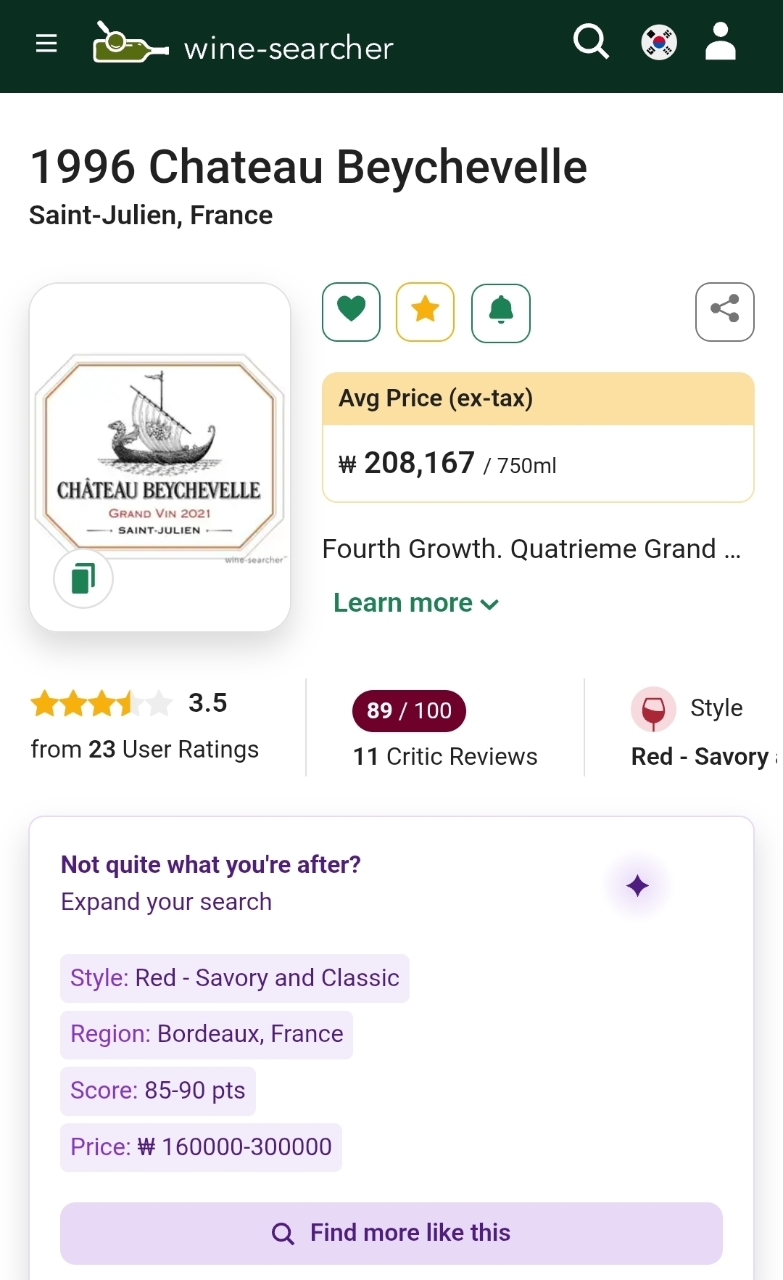Toggle the gold star rating button
The image size is (783, 1280).
(x=425, y=312)
